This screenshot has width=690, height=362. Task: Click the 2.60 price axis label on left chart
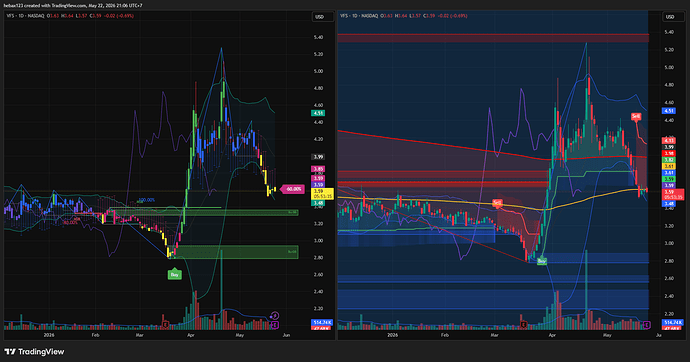point(318,274)
